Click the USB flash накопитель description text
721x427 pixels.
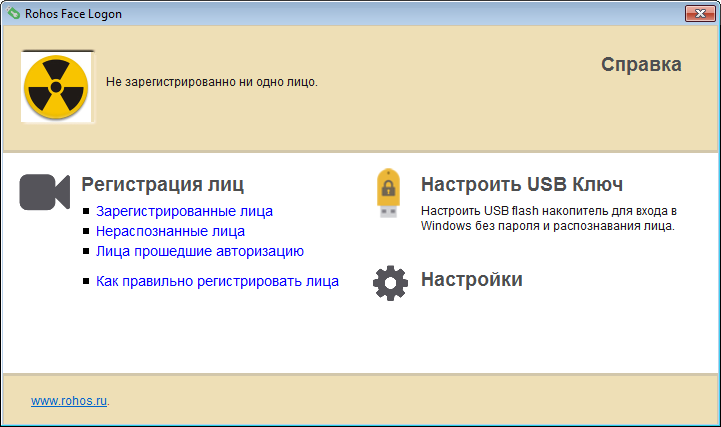[549, 218]
